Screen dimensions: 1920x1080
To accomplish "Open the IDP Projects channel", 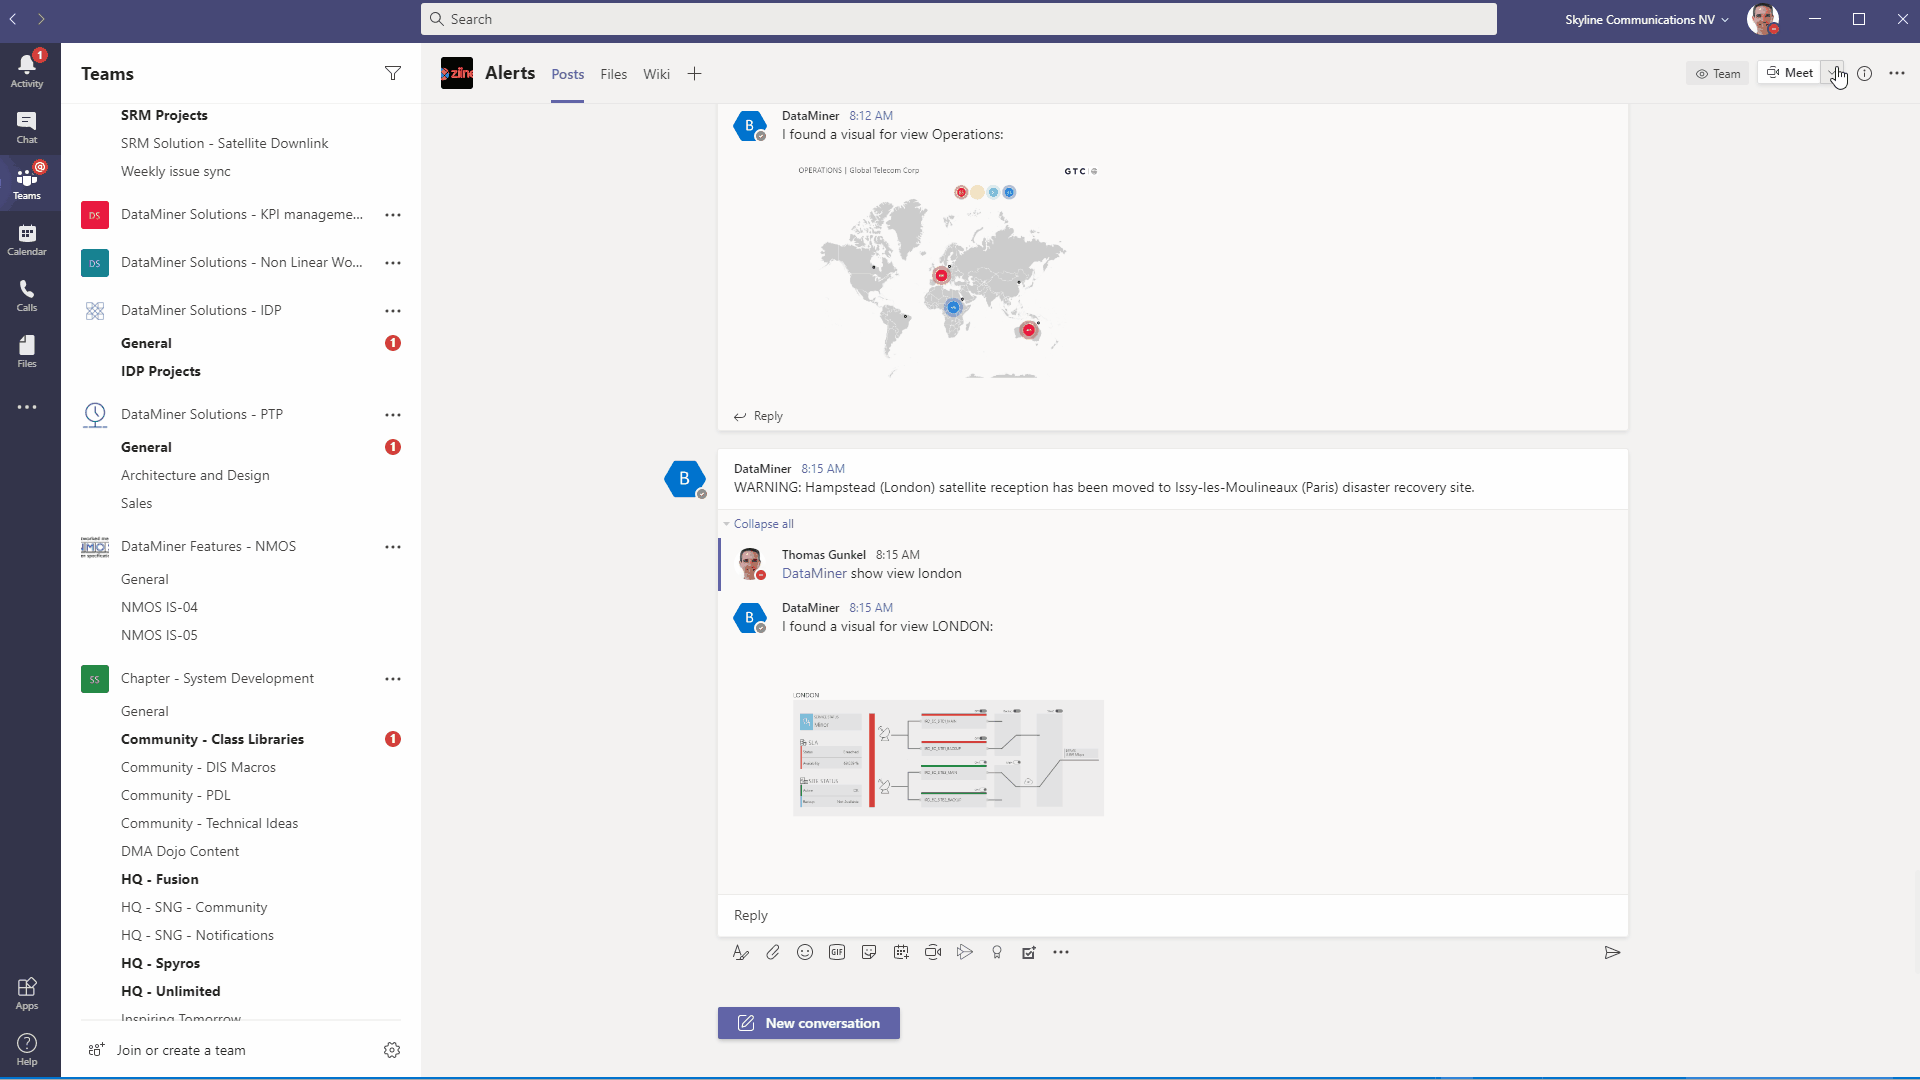I will (x=160, y=371).
